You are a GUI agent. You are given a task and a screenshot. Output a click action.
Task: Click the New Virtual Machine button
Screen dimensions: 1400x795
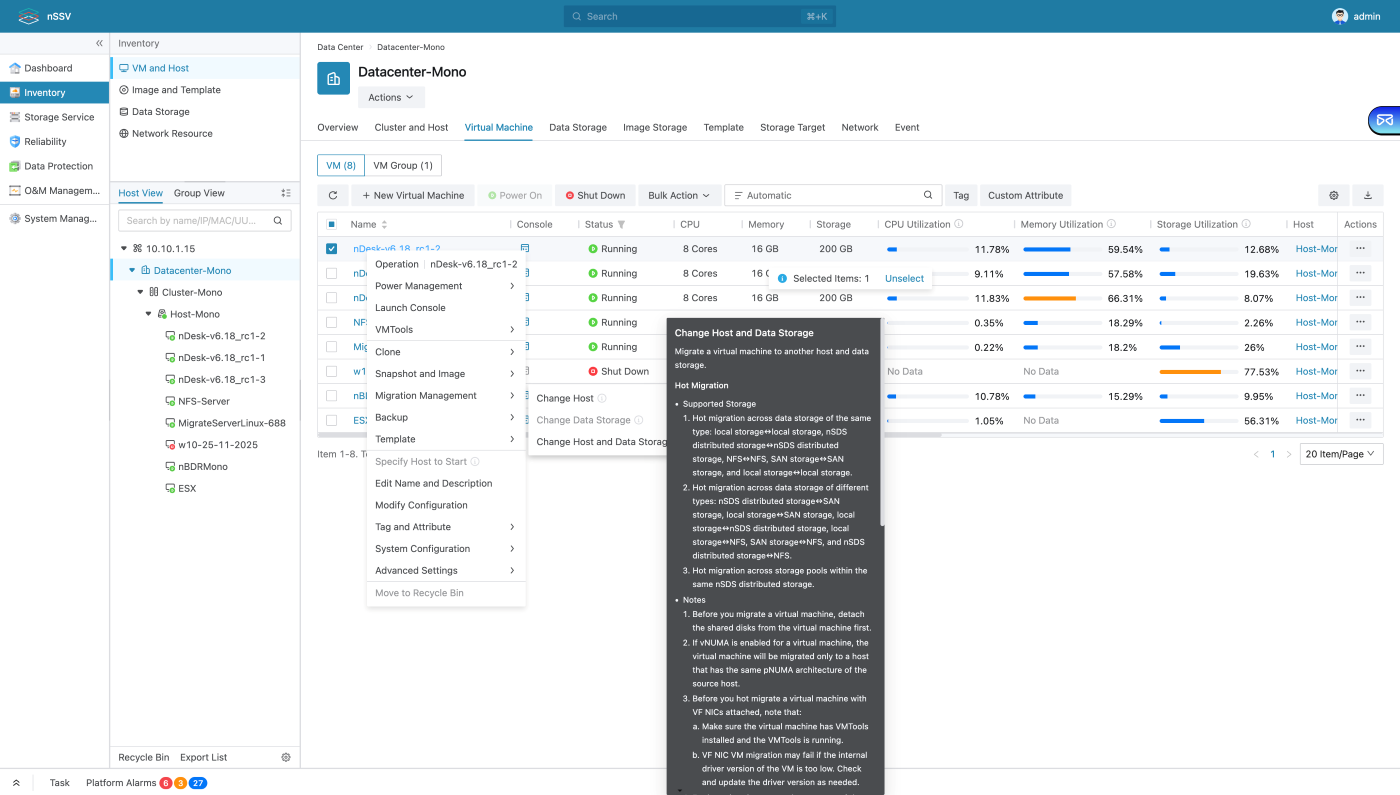tap(413, 195)
